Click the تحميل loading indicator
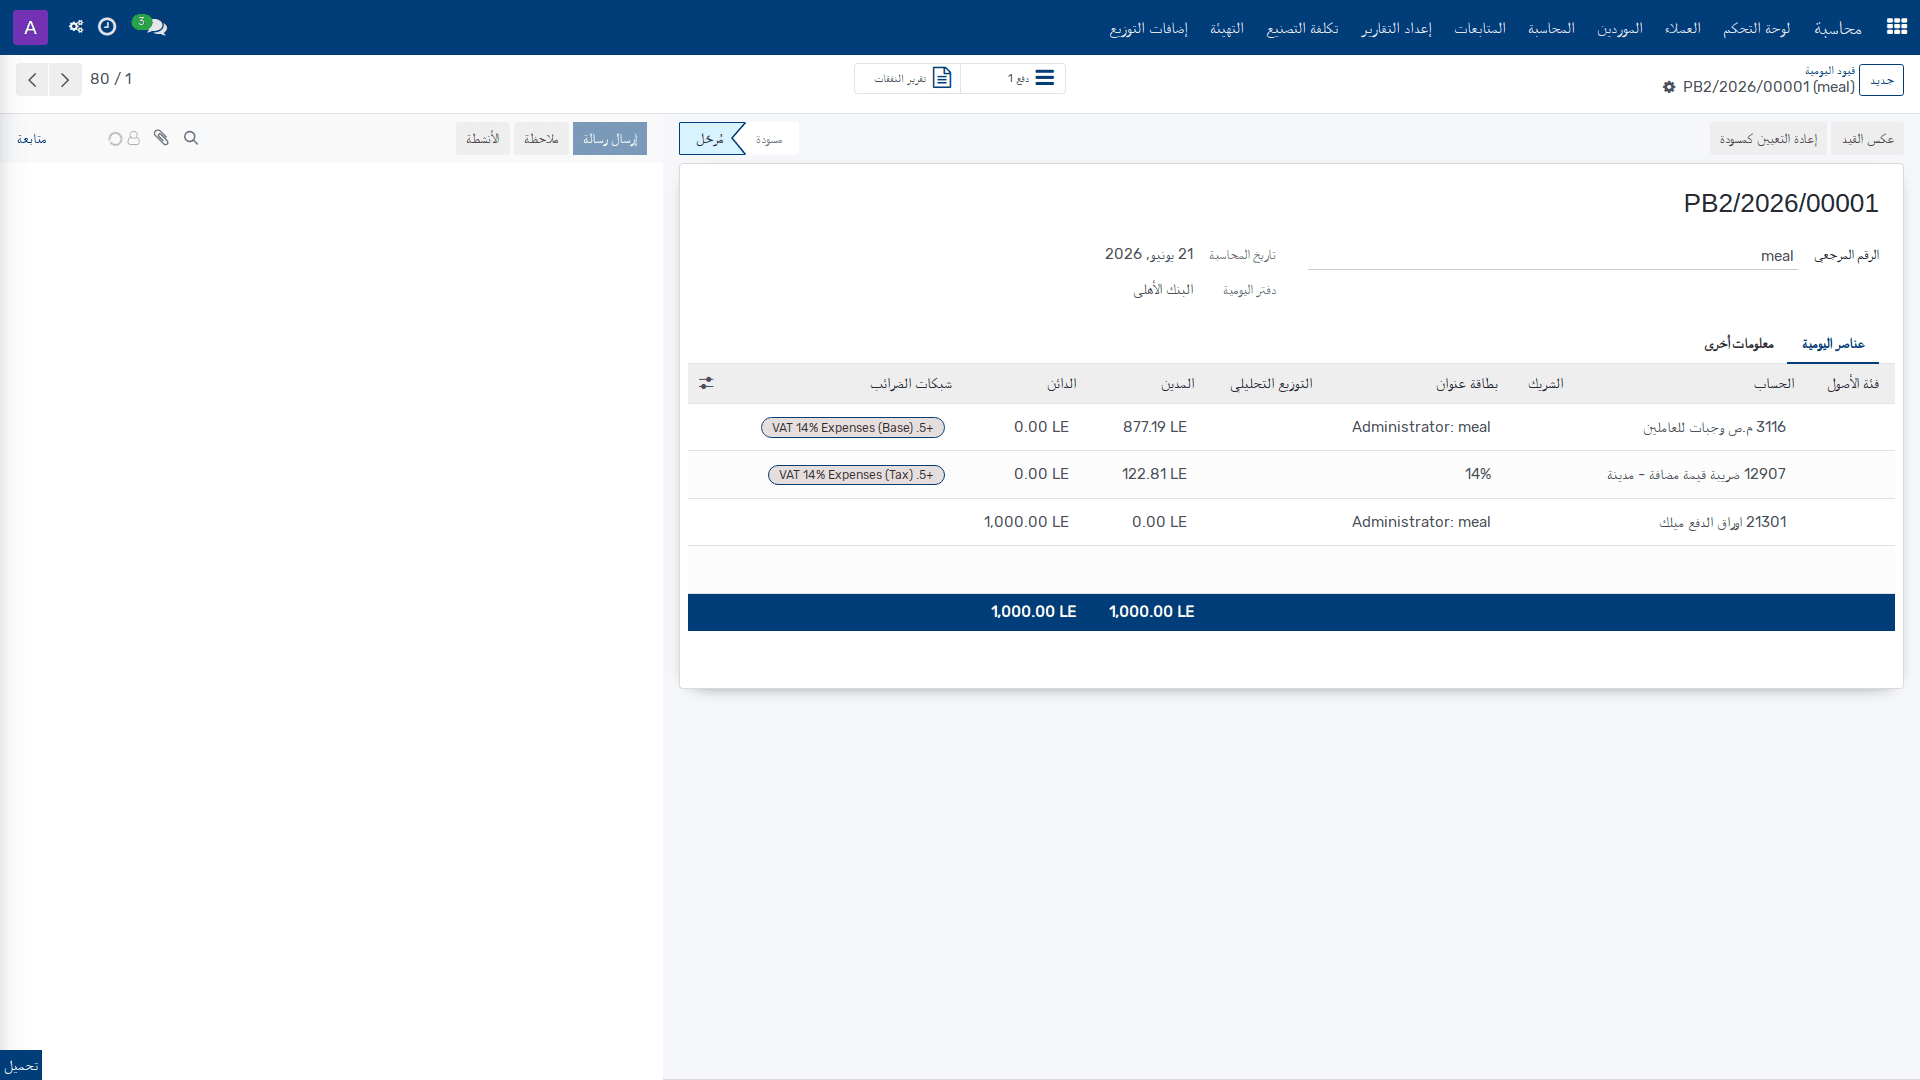Screen dimensions: 1920x1080 (x=21, y=1065)
